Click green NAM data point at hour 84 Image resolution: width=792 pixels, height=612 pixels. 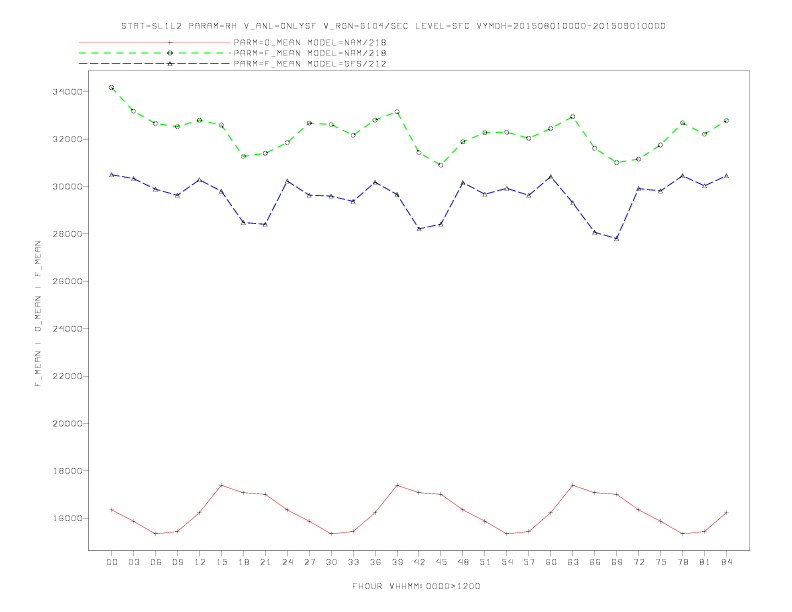pos(727,121)
